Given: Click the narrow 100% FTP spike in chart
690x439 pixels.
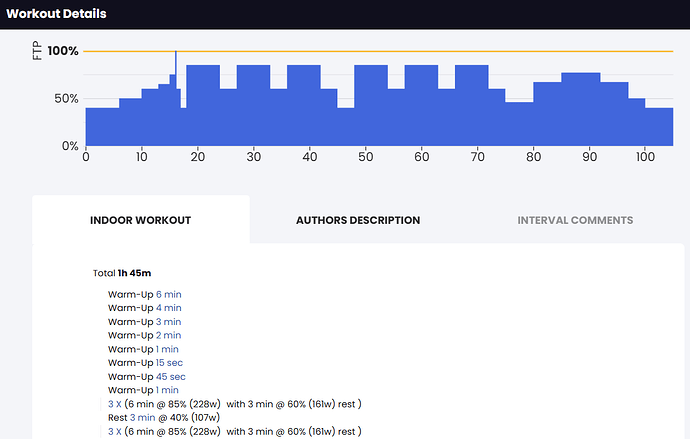Looking at the screenshot, I should pos(176,70).
